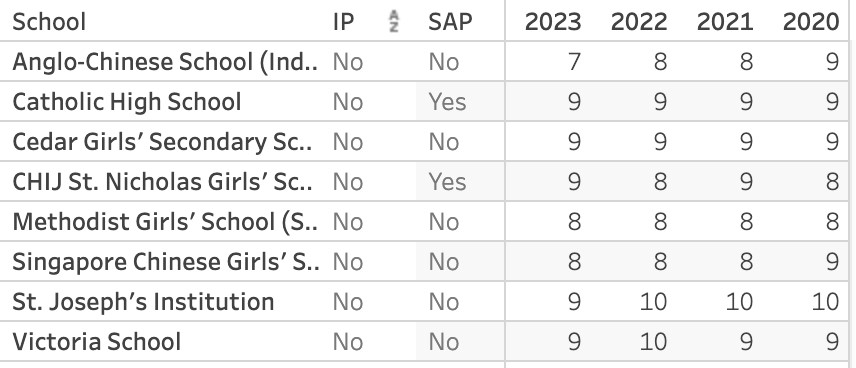This screenshot has width=856, height=368.
Task: Select Cedar Girls' Secondary School row
Action: pos(163,142)
